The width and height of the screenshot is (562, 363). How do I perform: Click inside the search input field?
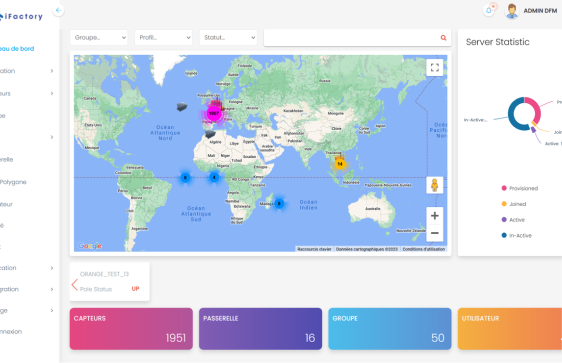coord(351,38)
